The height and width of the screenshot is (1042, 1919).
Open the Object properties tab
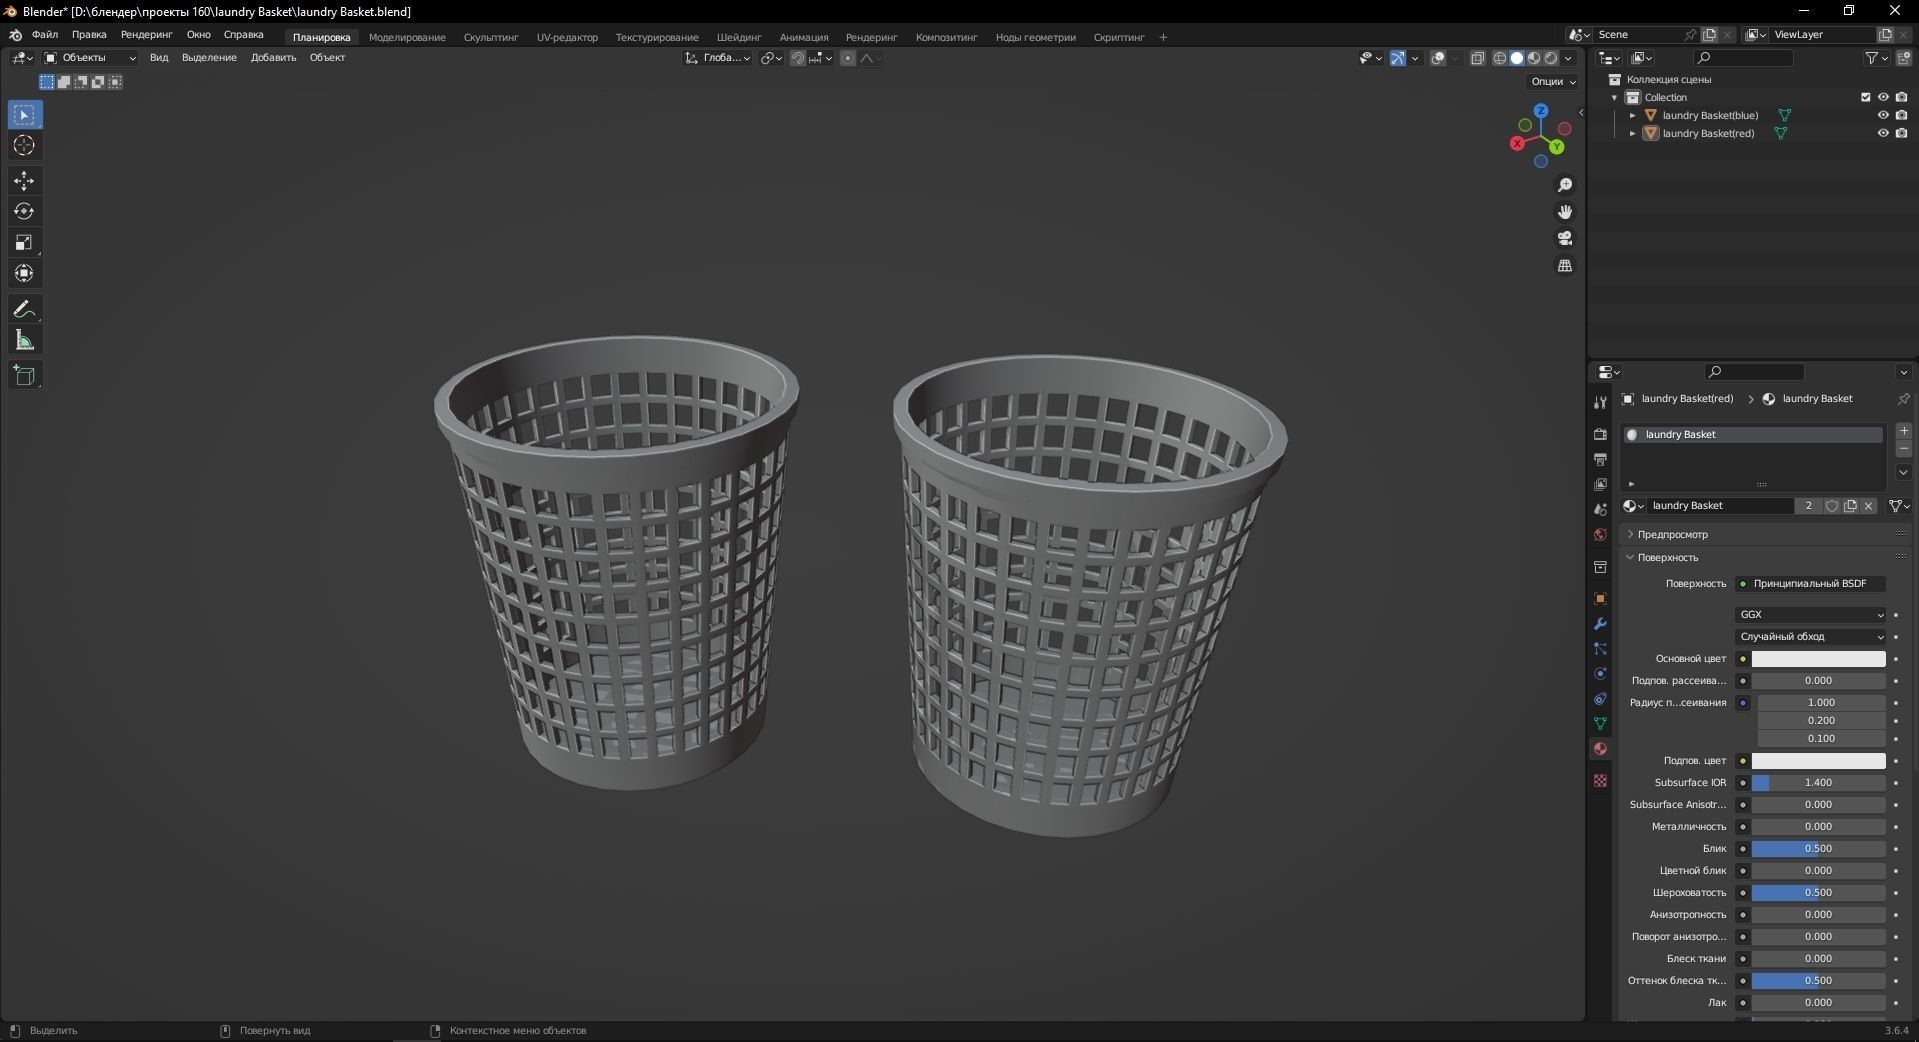[1600, 598]
